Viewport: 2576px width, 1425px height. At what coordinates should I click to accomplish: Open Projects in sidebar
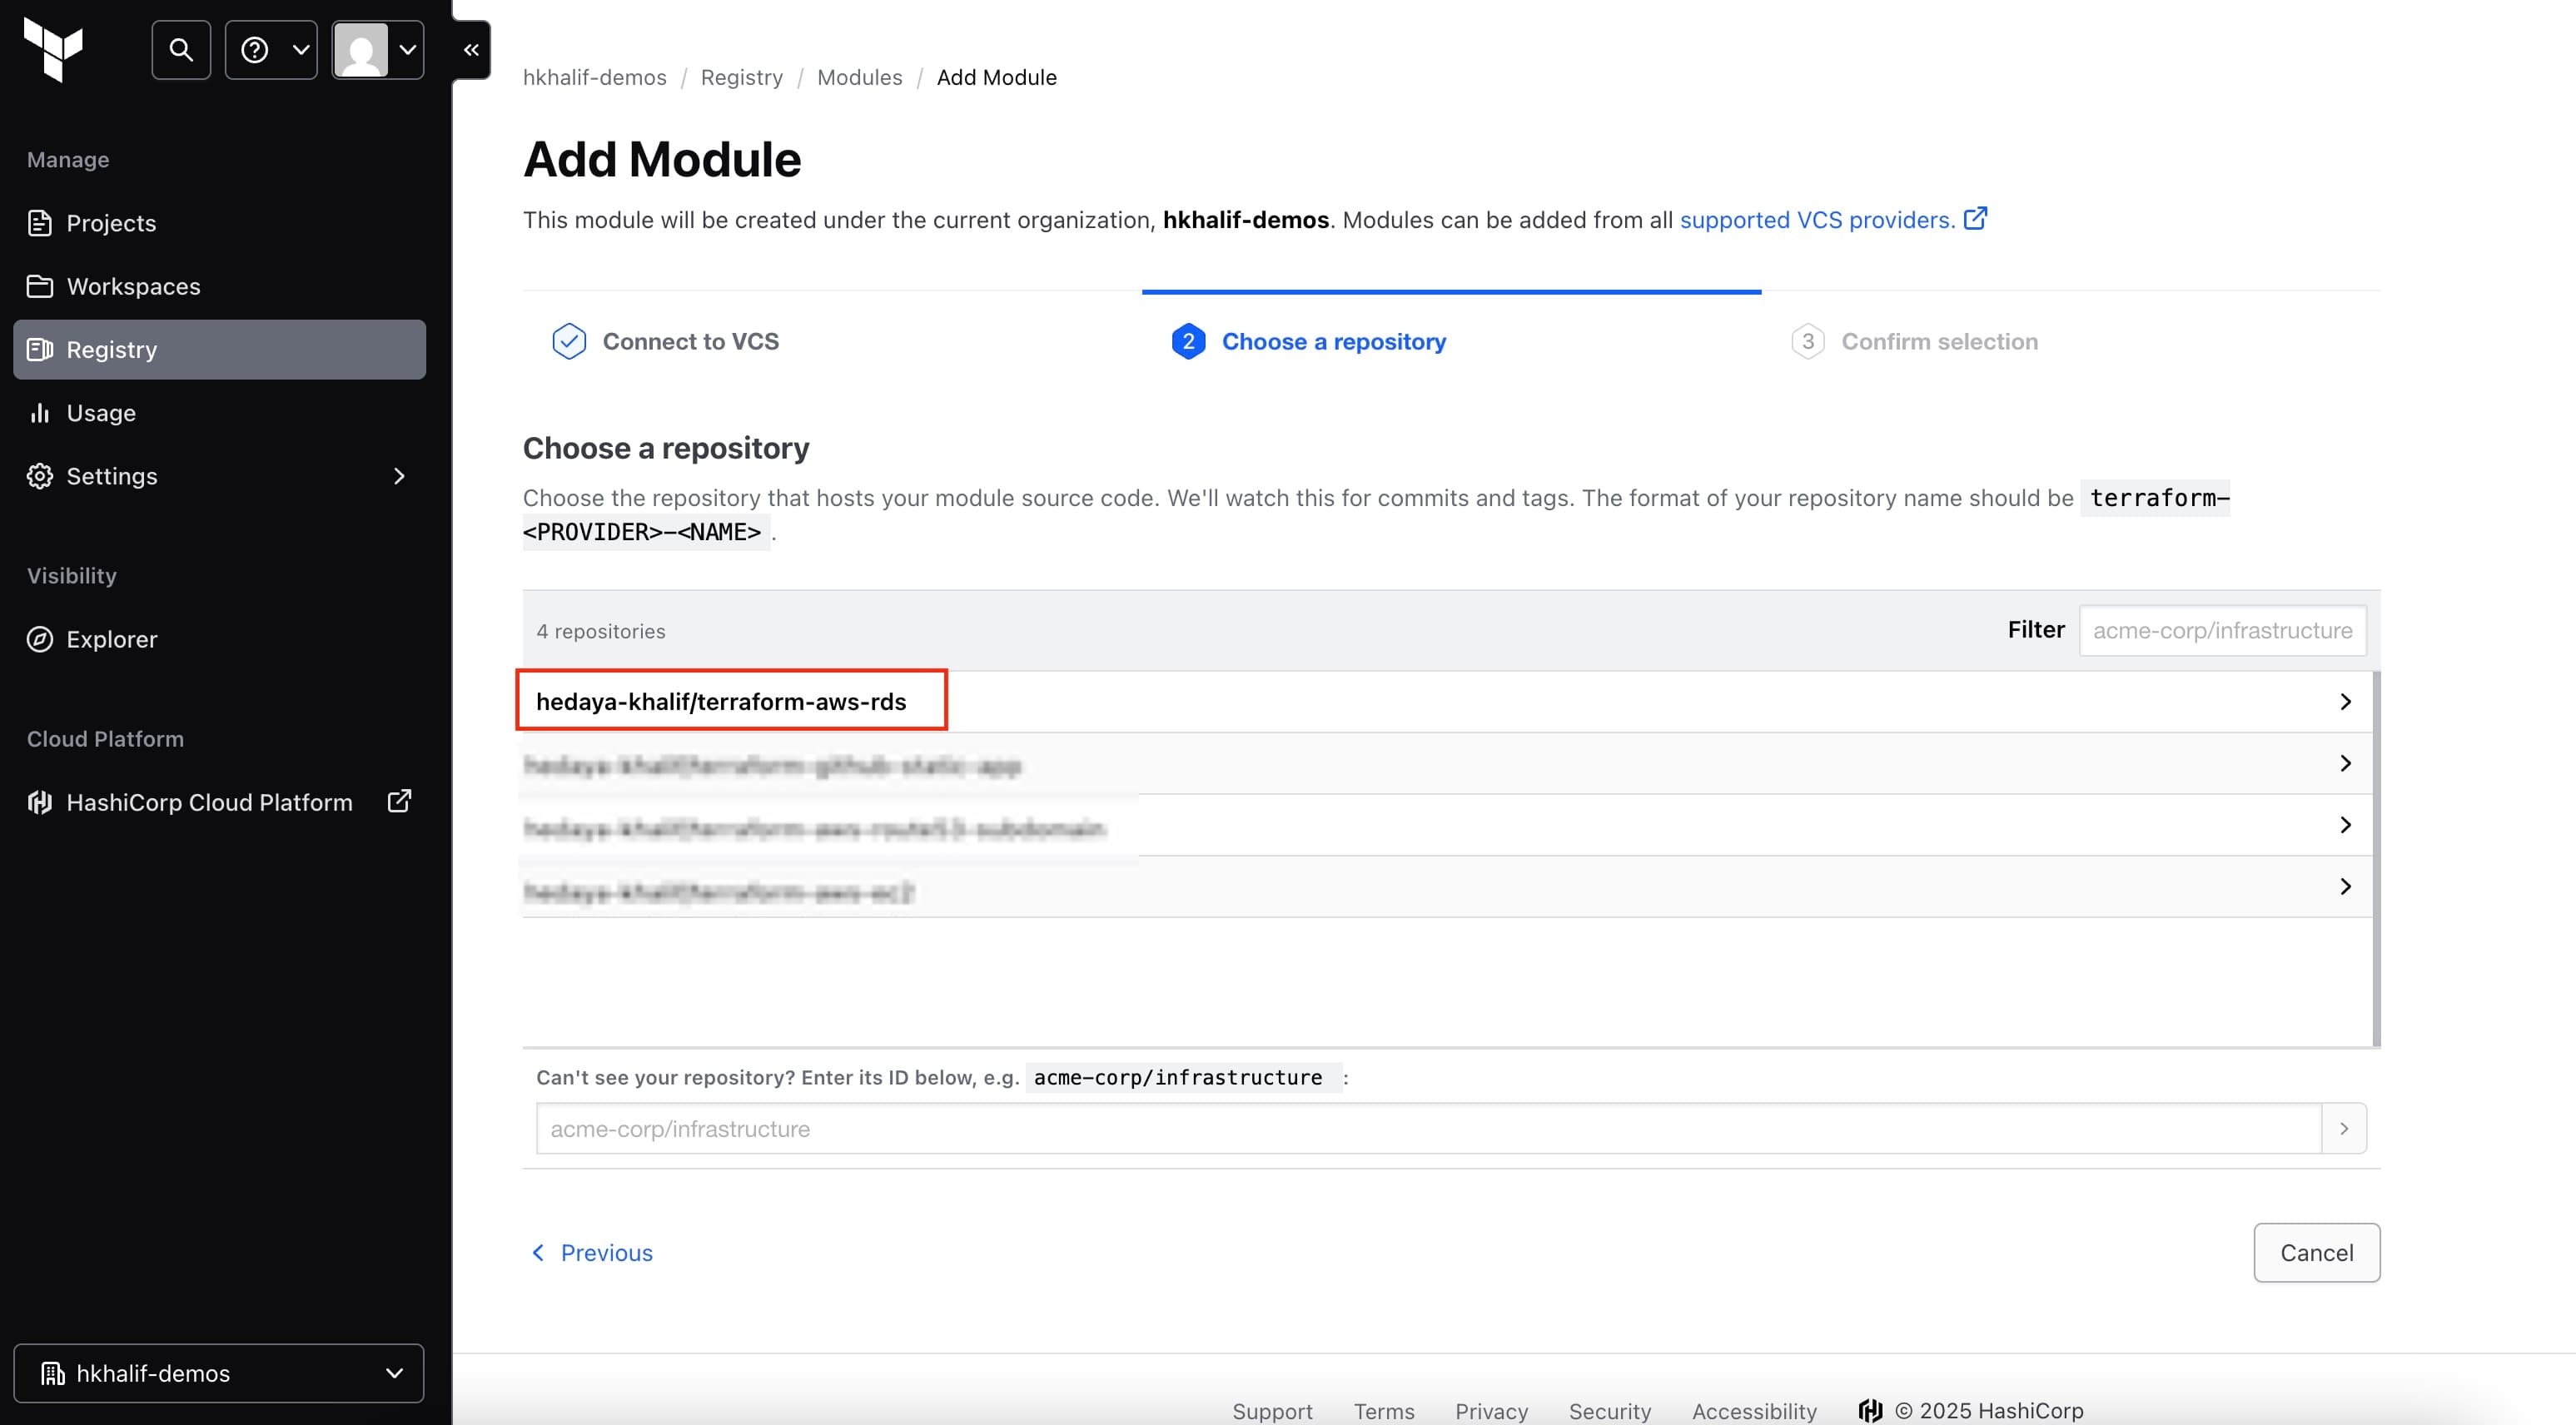[x=111, y=223]
